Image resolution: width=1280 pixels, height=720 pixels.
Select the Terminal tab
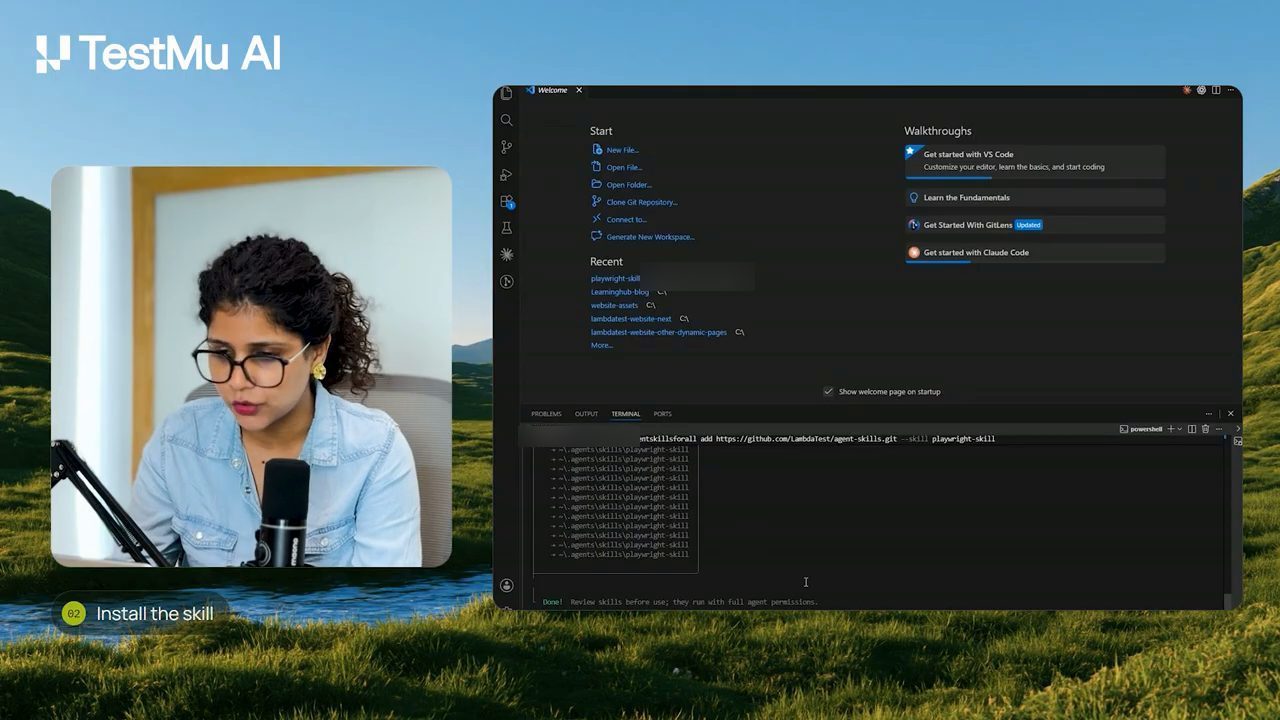click(x=626, y=414)
